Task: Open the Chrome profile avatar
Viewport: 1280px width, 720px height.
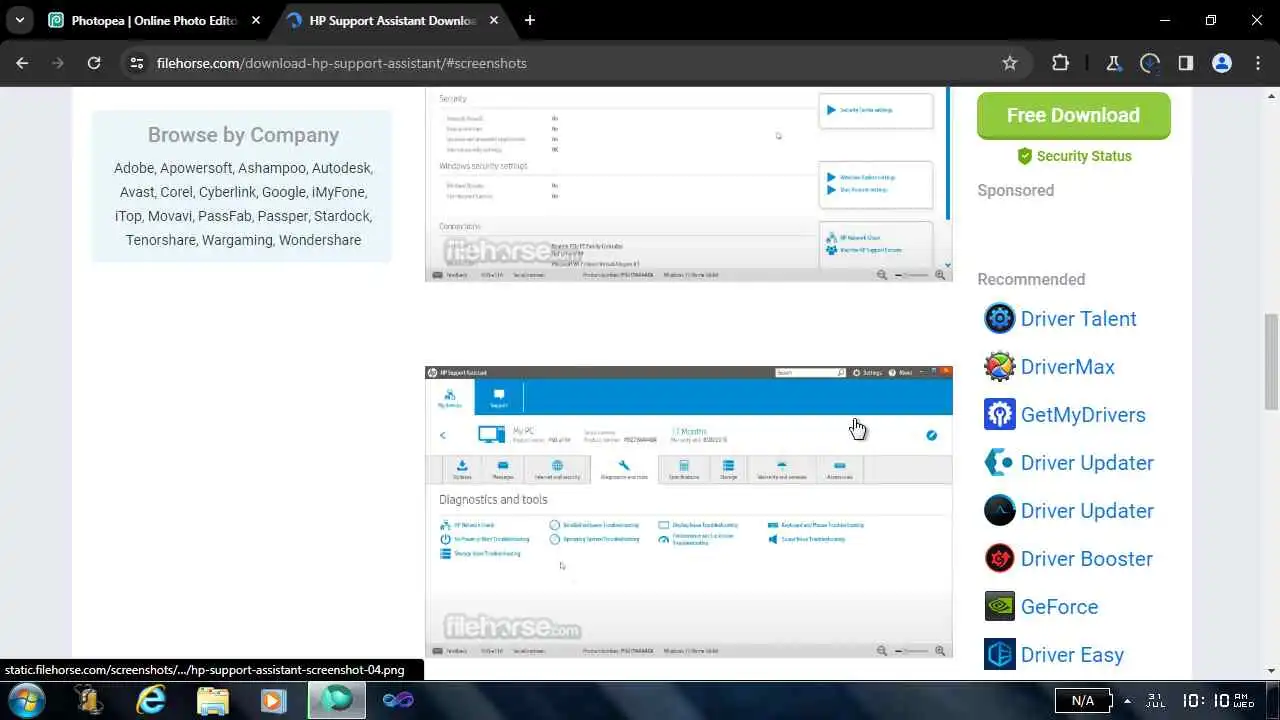Action: [1221, 63]
